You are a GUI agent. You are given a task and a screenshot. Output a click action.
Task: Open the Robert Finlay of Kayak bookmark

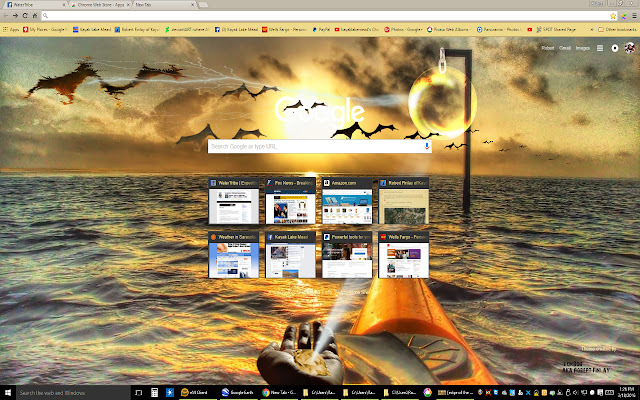pos(137,29)
